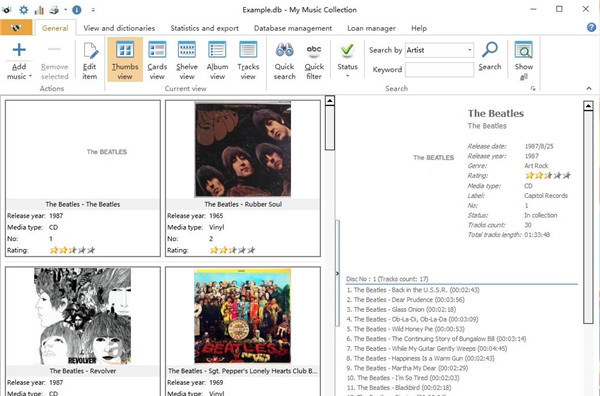Click 'Art Rock' genre value

pyautogui.click(x=536, y=166)
